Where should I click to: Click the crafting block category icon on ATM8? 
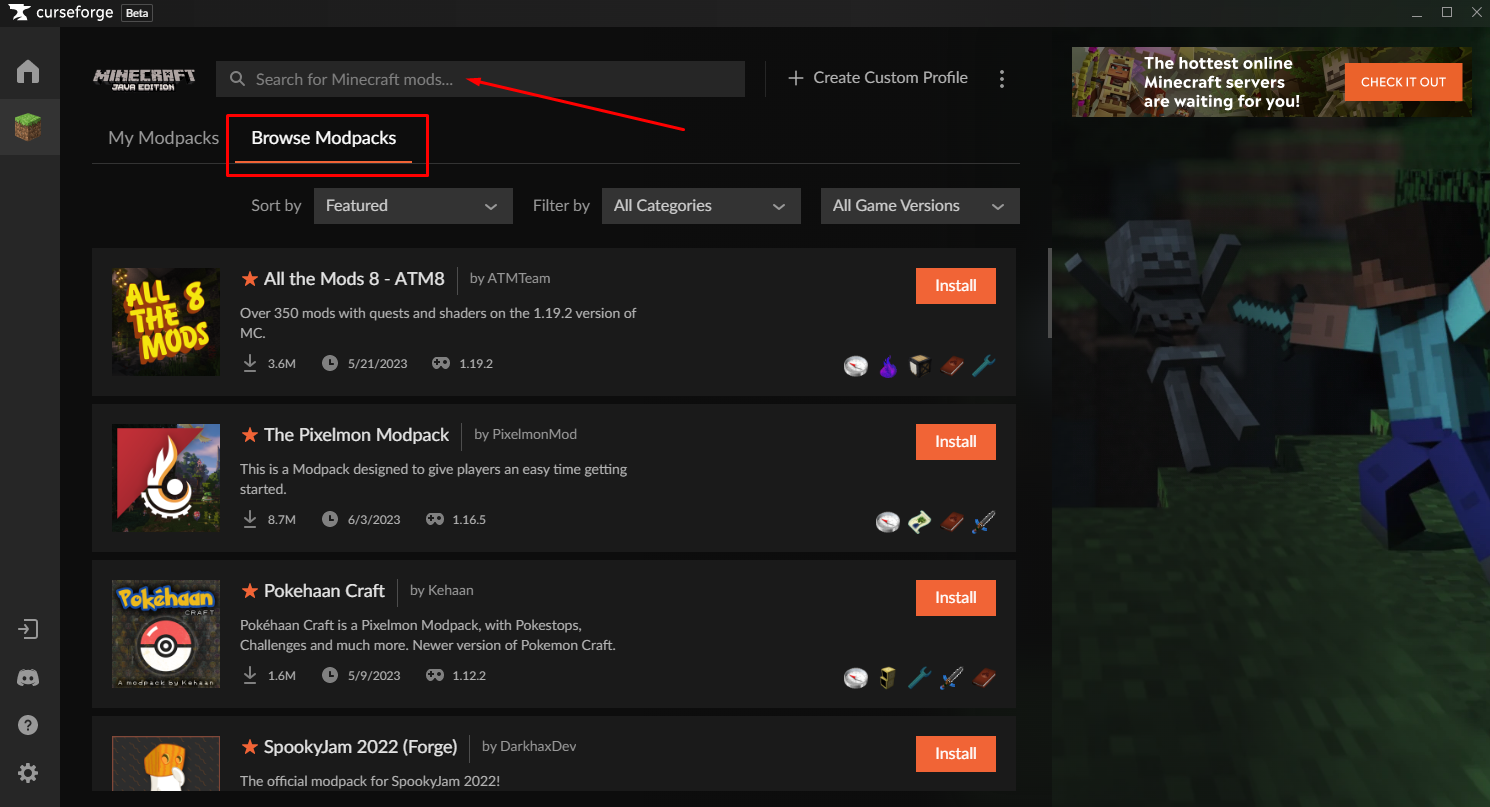[x=920, y=366]
